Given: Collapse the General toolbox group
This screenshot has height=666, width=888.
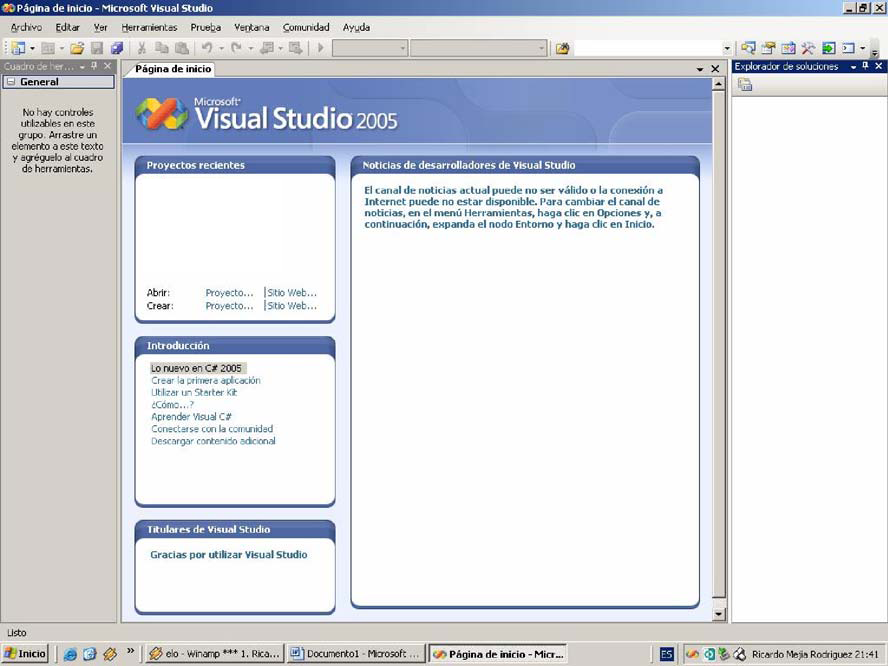Looking at the screenshot, I should coord(10,82).
